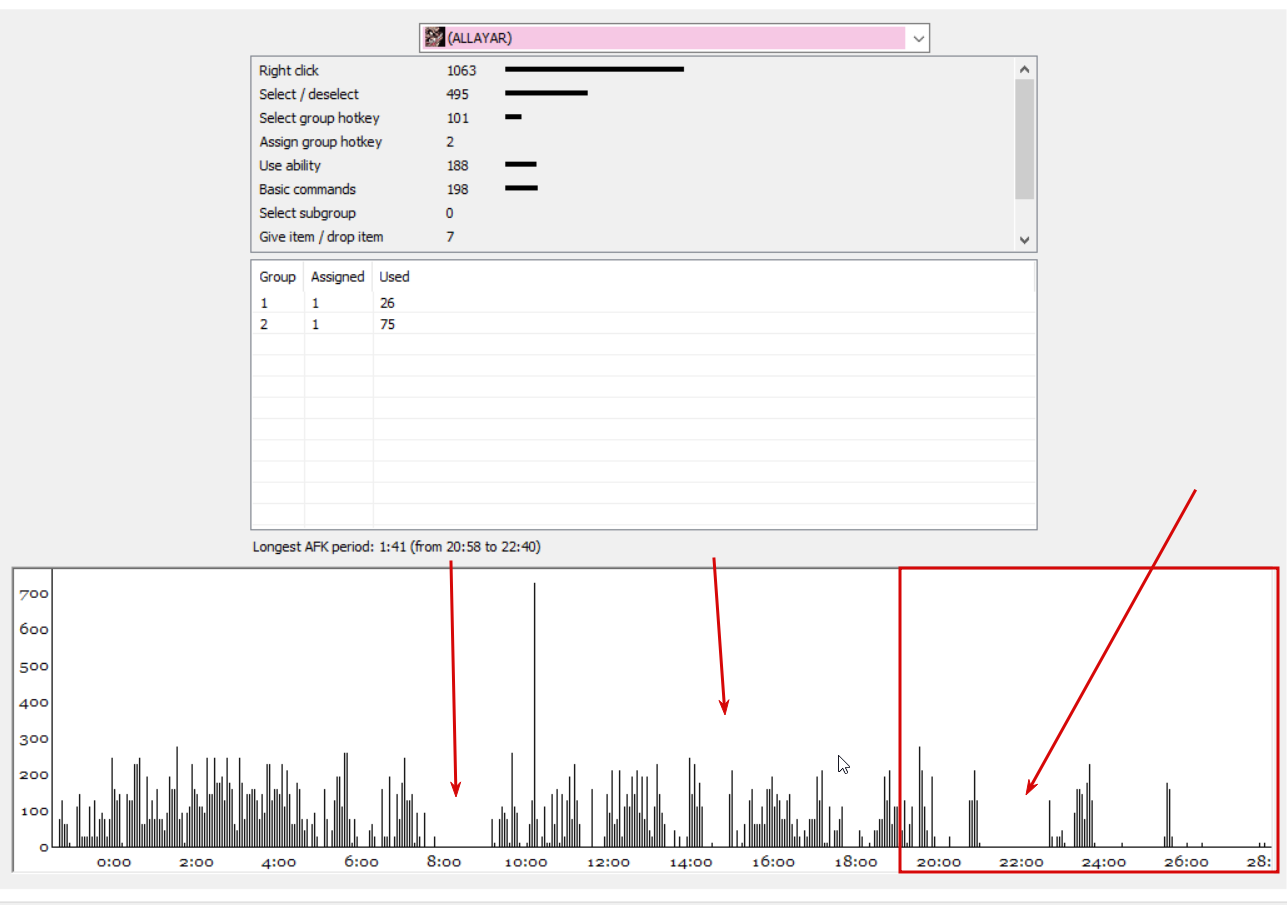Select the "Right click" action row
The height and width of the screenshot is (905, 1287).
[632, 70]
